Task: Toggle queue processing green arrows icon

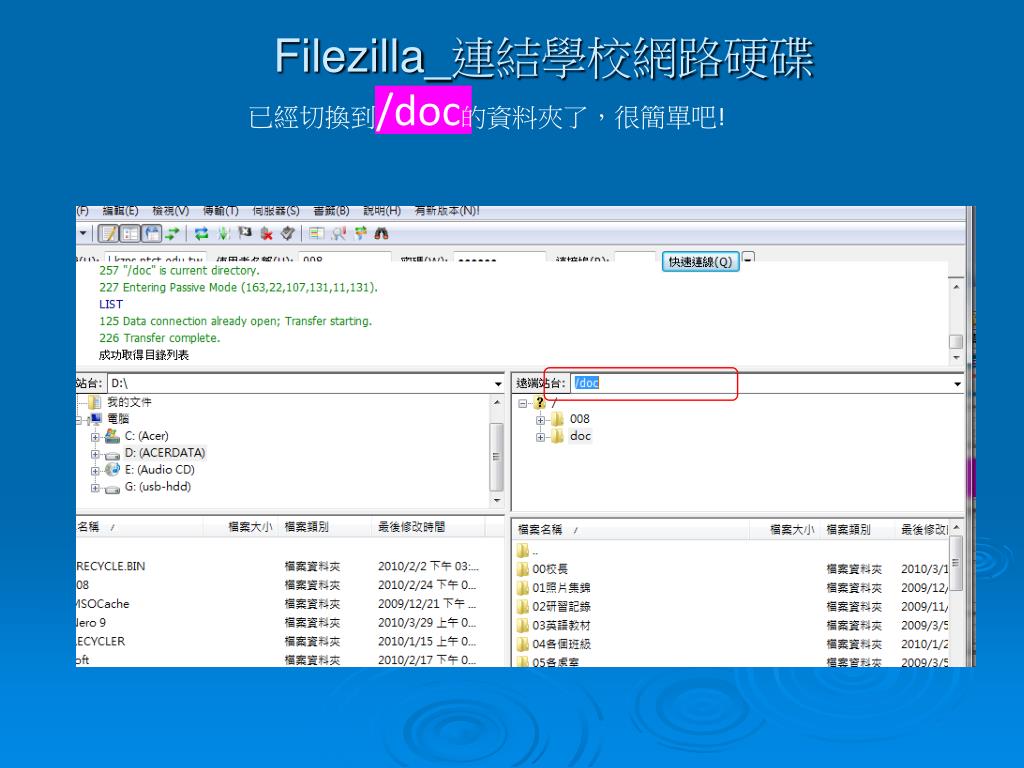Action: (x=223, y=234)
